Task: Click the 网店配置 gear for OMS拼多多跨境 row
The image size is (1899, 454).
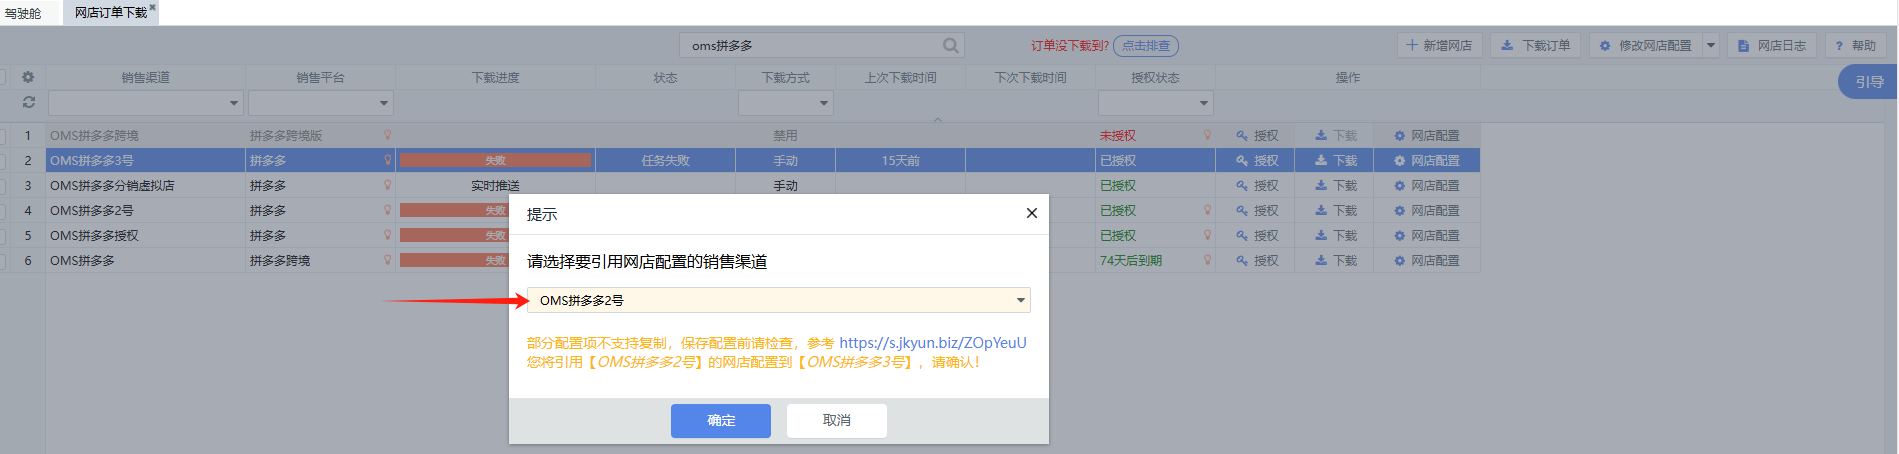Action: 1400,135
